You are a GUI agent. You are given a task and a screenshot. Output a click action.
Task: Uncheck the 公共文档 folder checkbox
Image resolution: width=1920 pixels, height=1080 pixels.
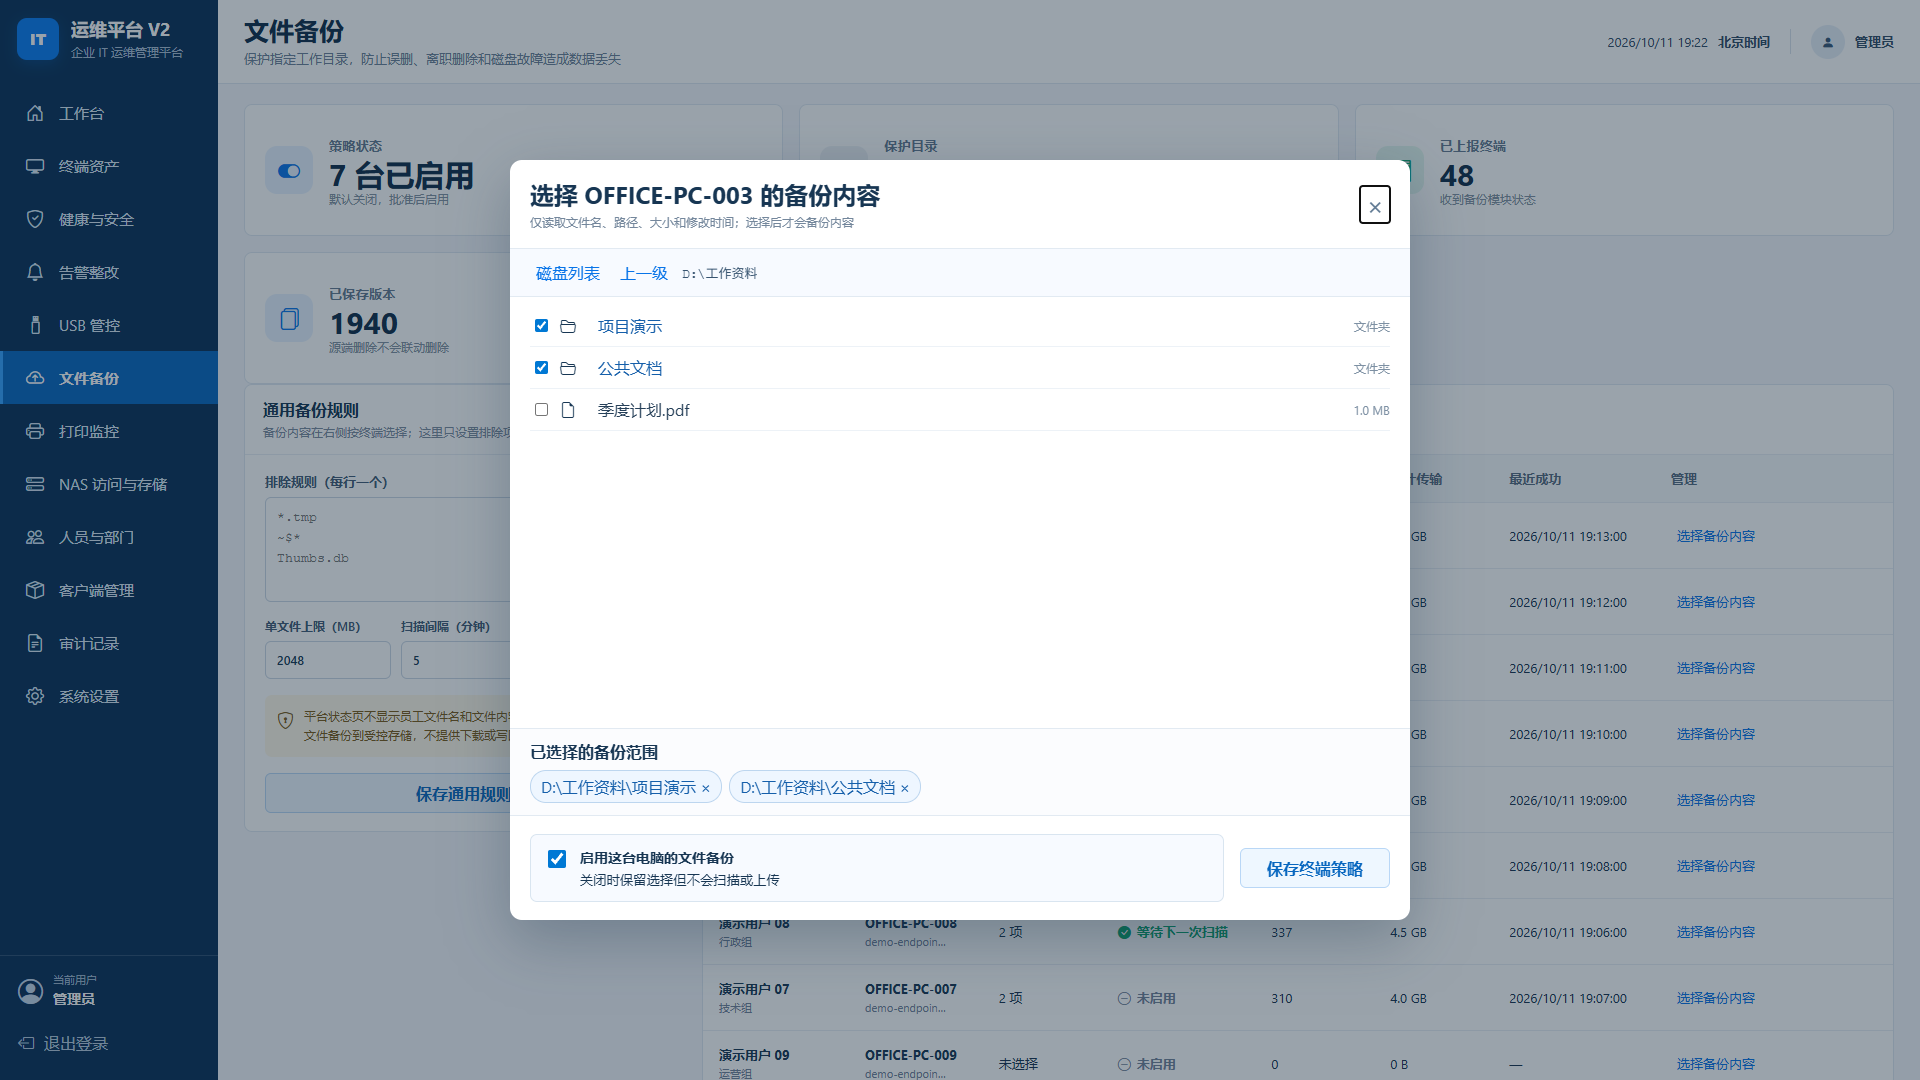pyautogui.click(x=541, y=368)
